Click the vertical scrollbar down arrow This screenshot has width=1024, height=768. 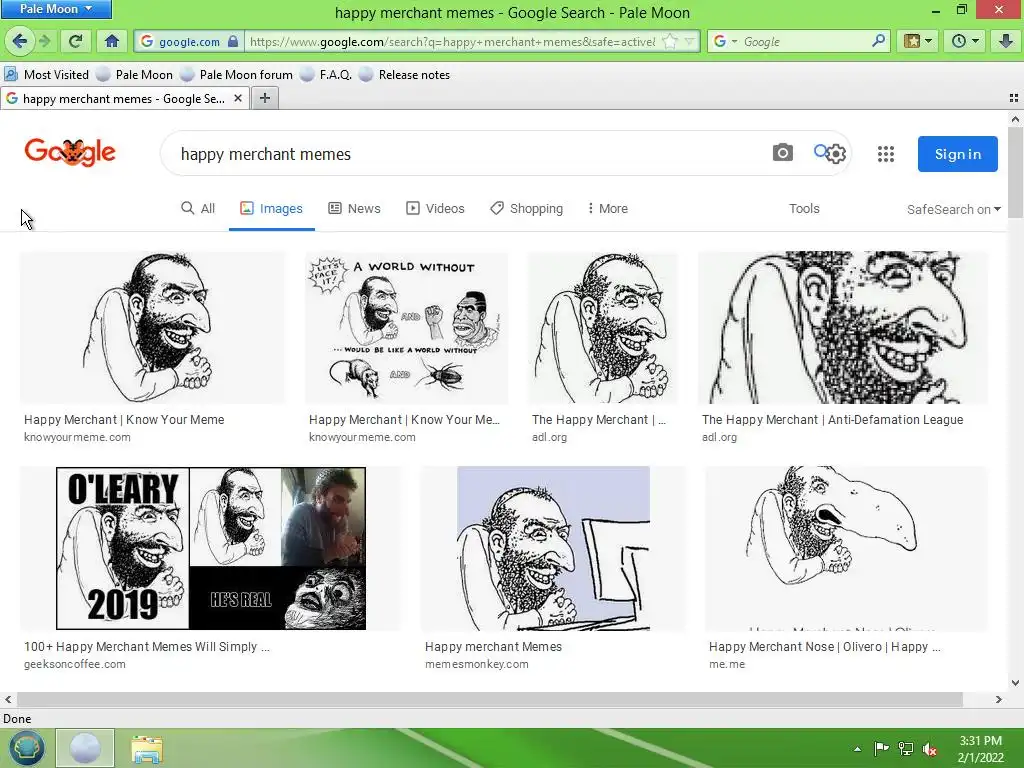tap(1015, 683)
